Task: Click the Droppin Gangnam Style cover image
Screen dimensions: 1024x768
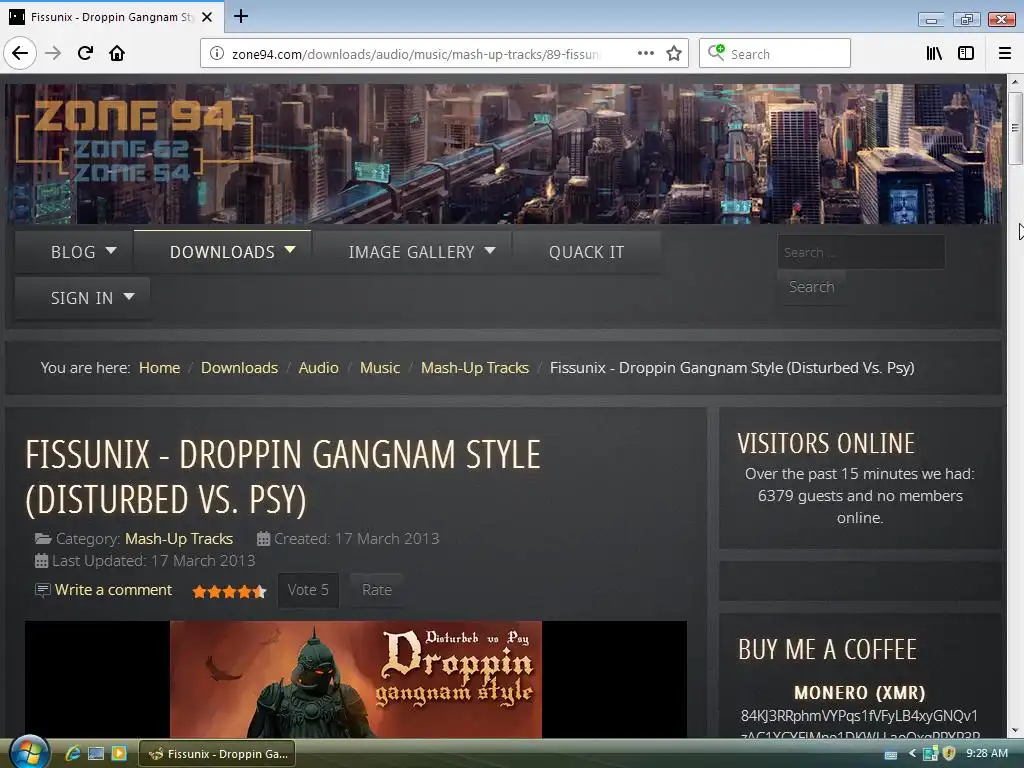Action: pyautogui.click(x=356, y=679)
